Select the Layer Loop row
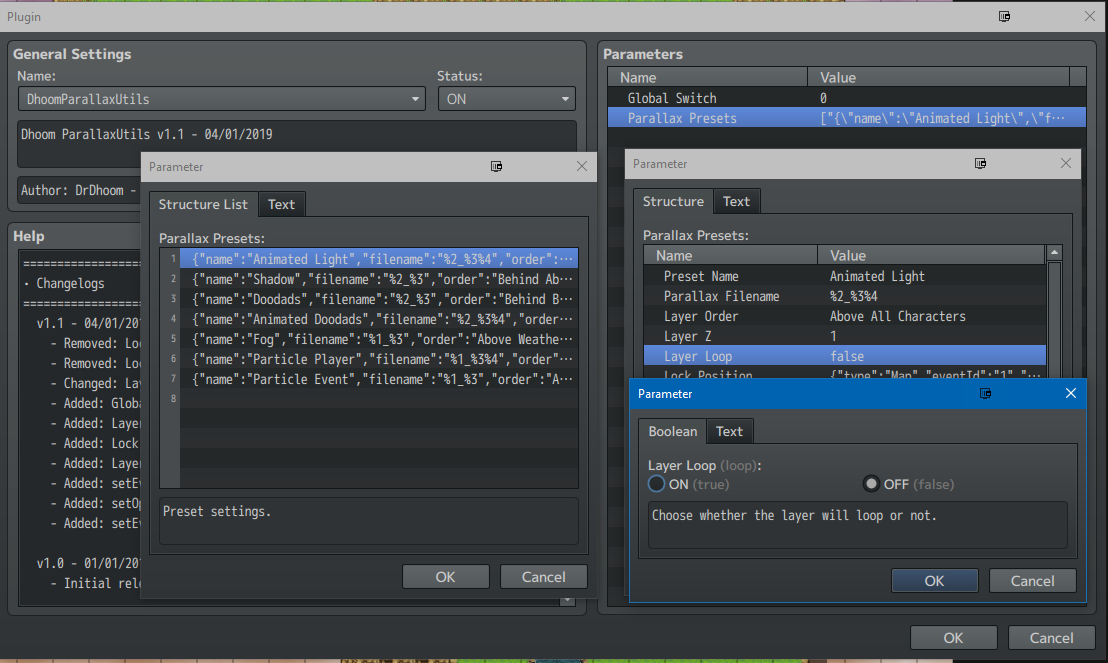The width and height of the screenshot is (1108, 663). (844, 356)
